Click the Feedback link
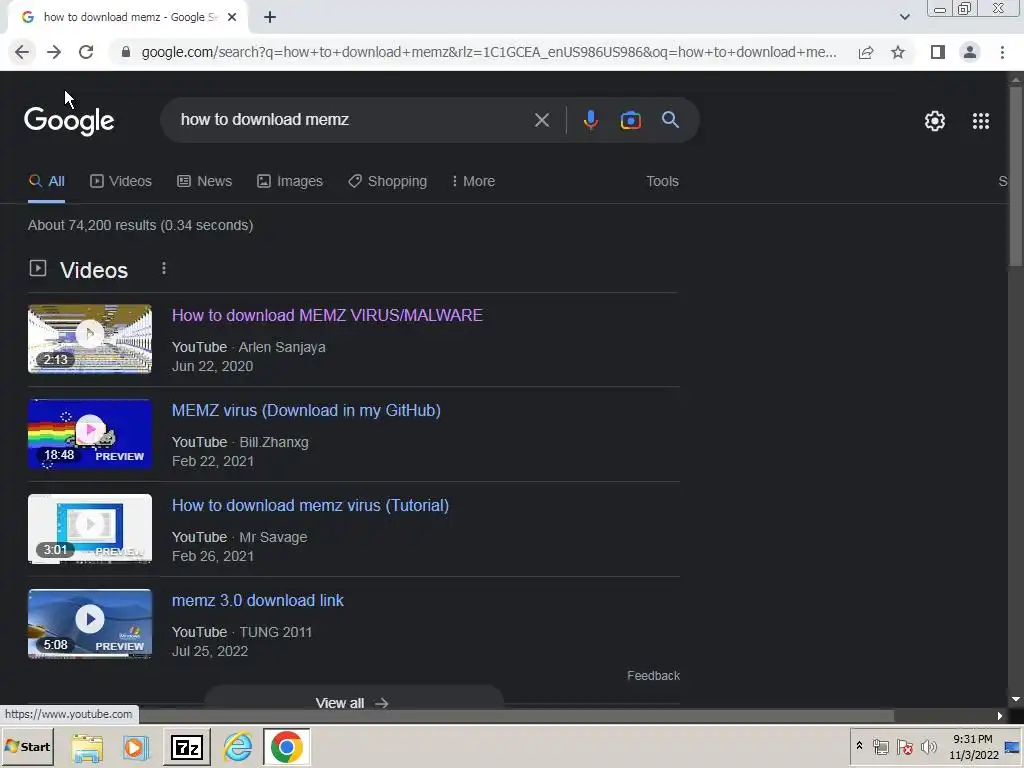This screenshot has width=1024, height=768. click(653, 676)
